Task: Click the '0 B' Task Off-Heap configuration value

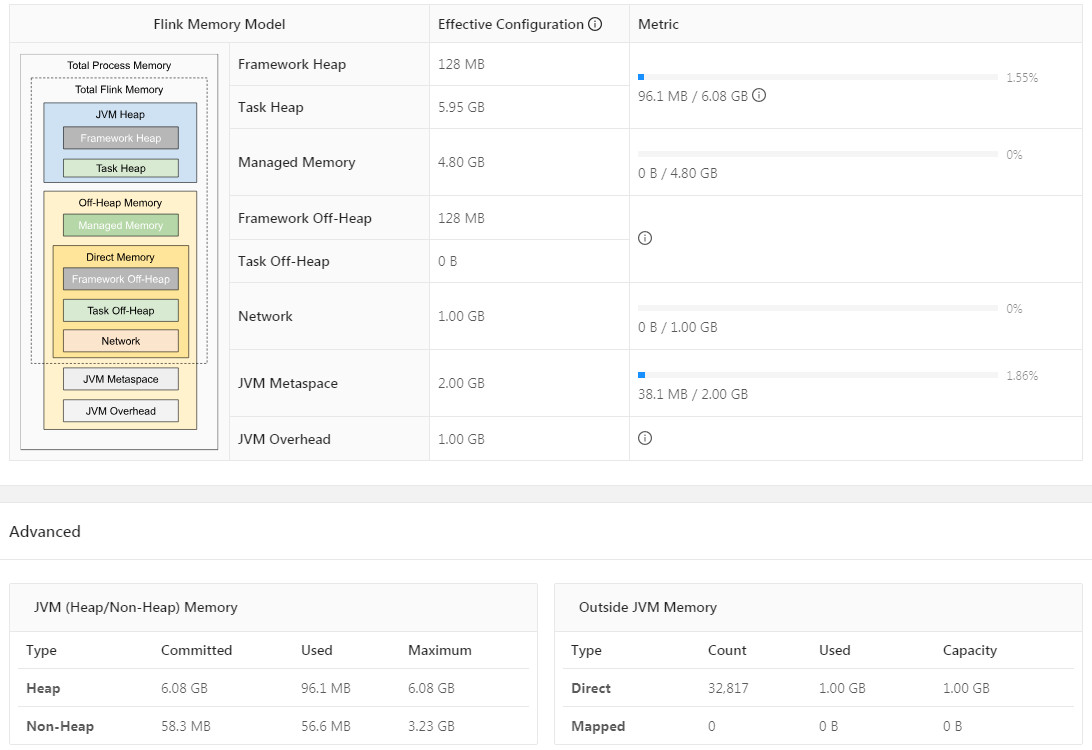Action: (x=448, y=261)
